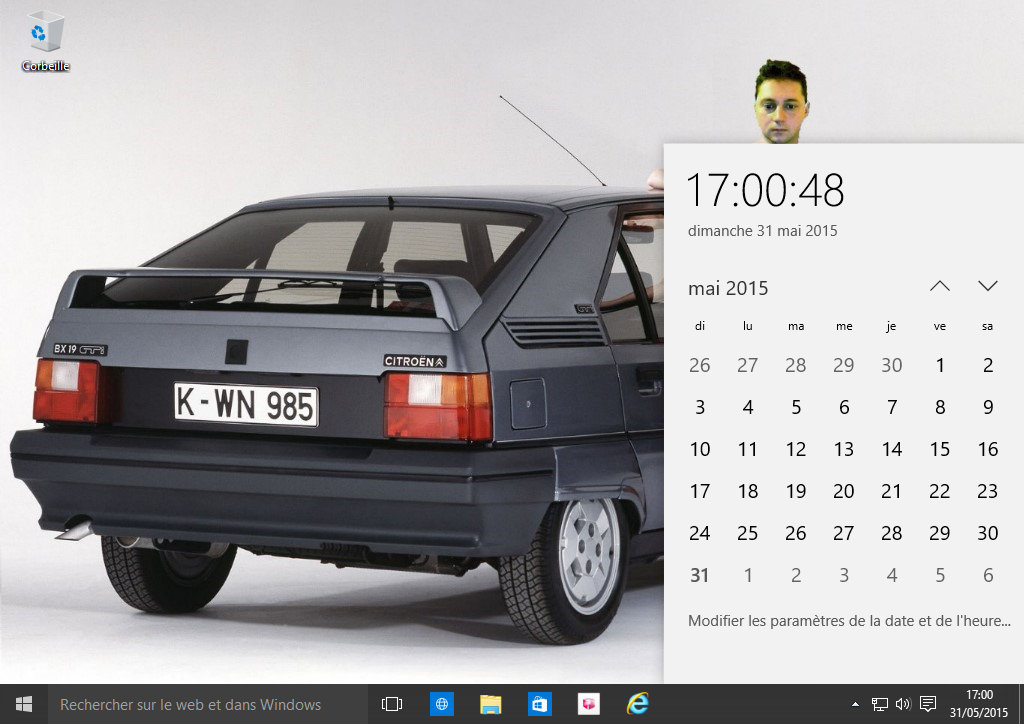Open File Explorer from the taskbar
The height and width of the screenshot is (724, 1024).
coord(490,704)
